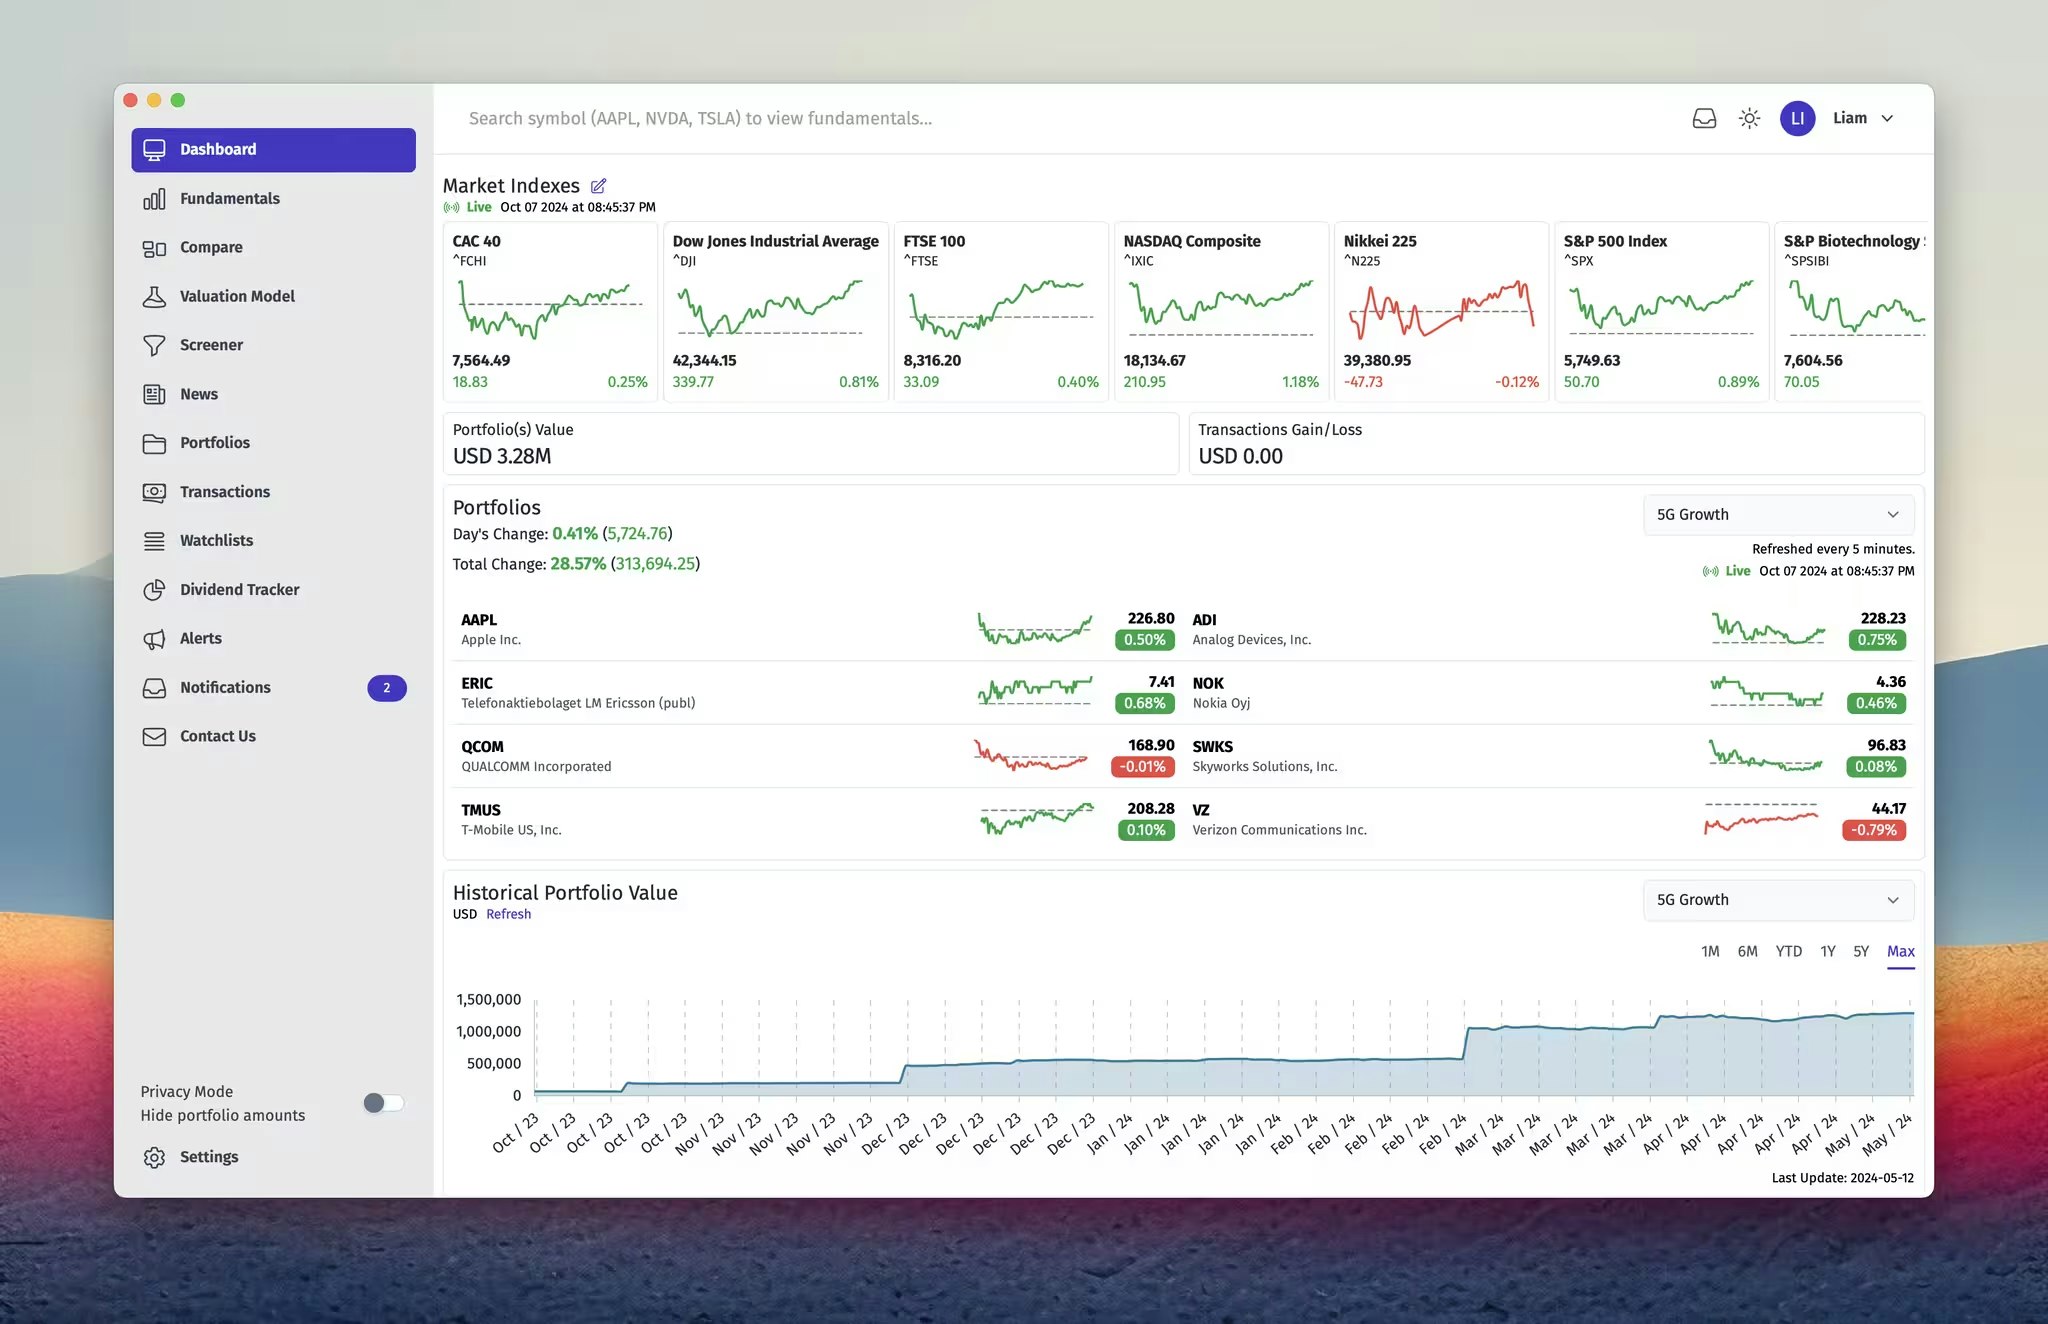Click the QCOM QUALCOMM holding row
Screen dimensions: 2048x1324
click(817, 756)
